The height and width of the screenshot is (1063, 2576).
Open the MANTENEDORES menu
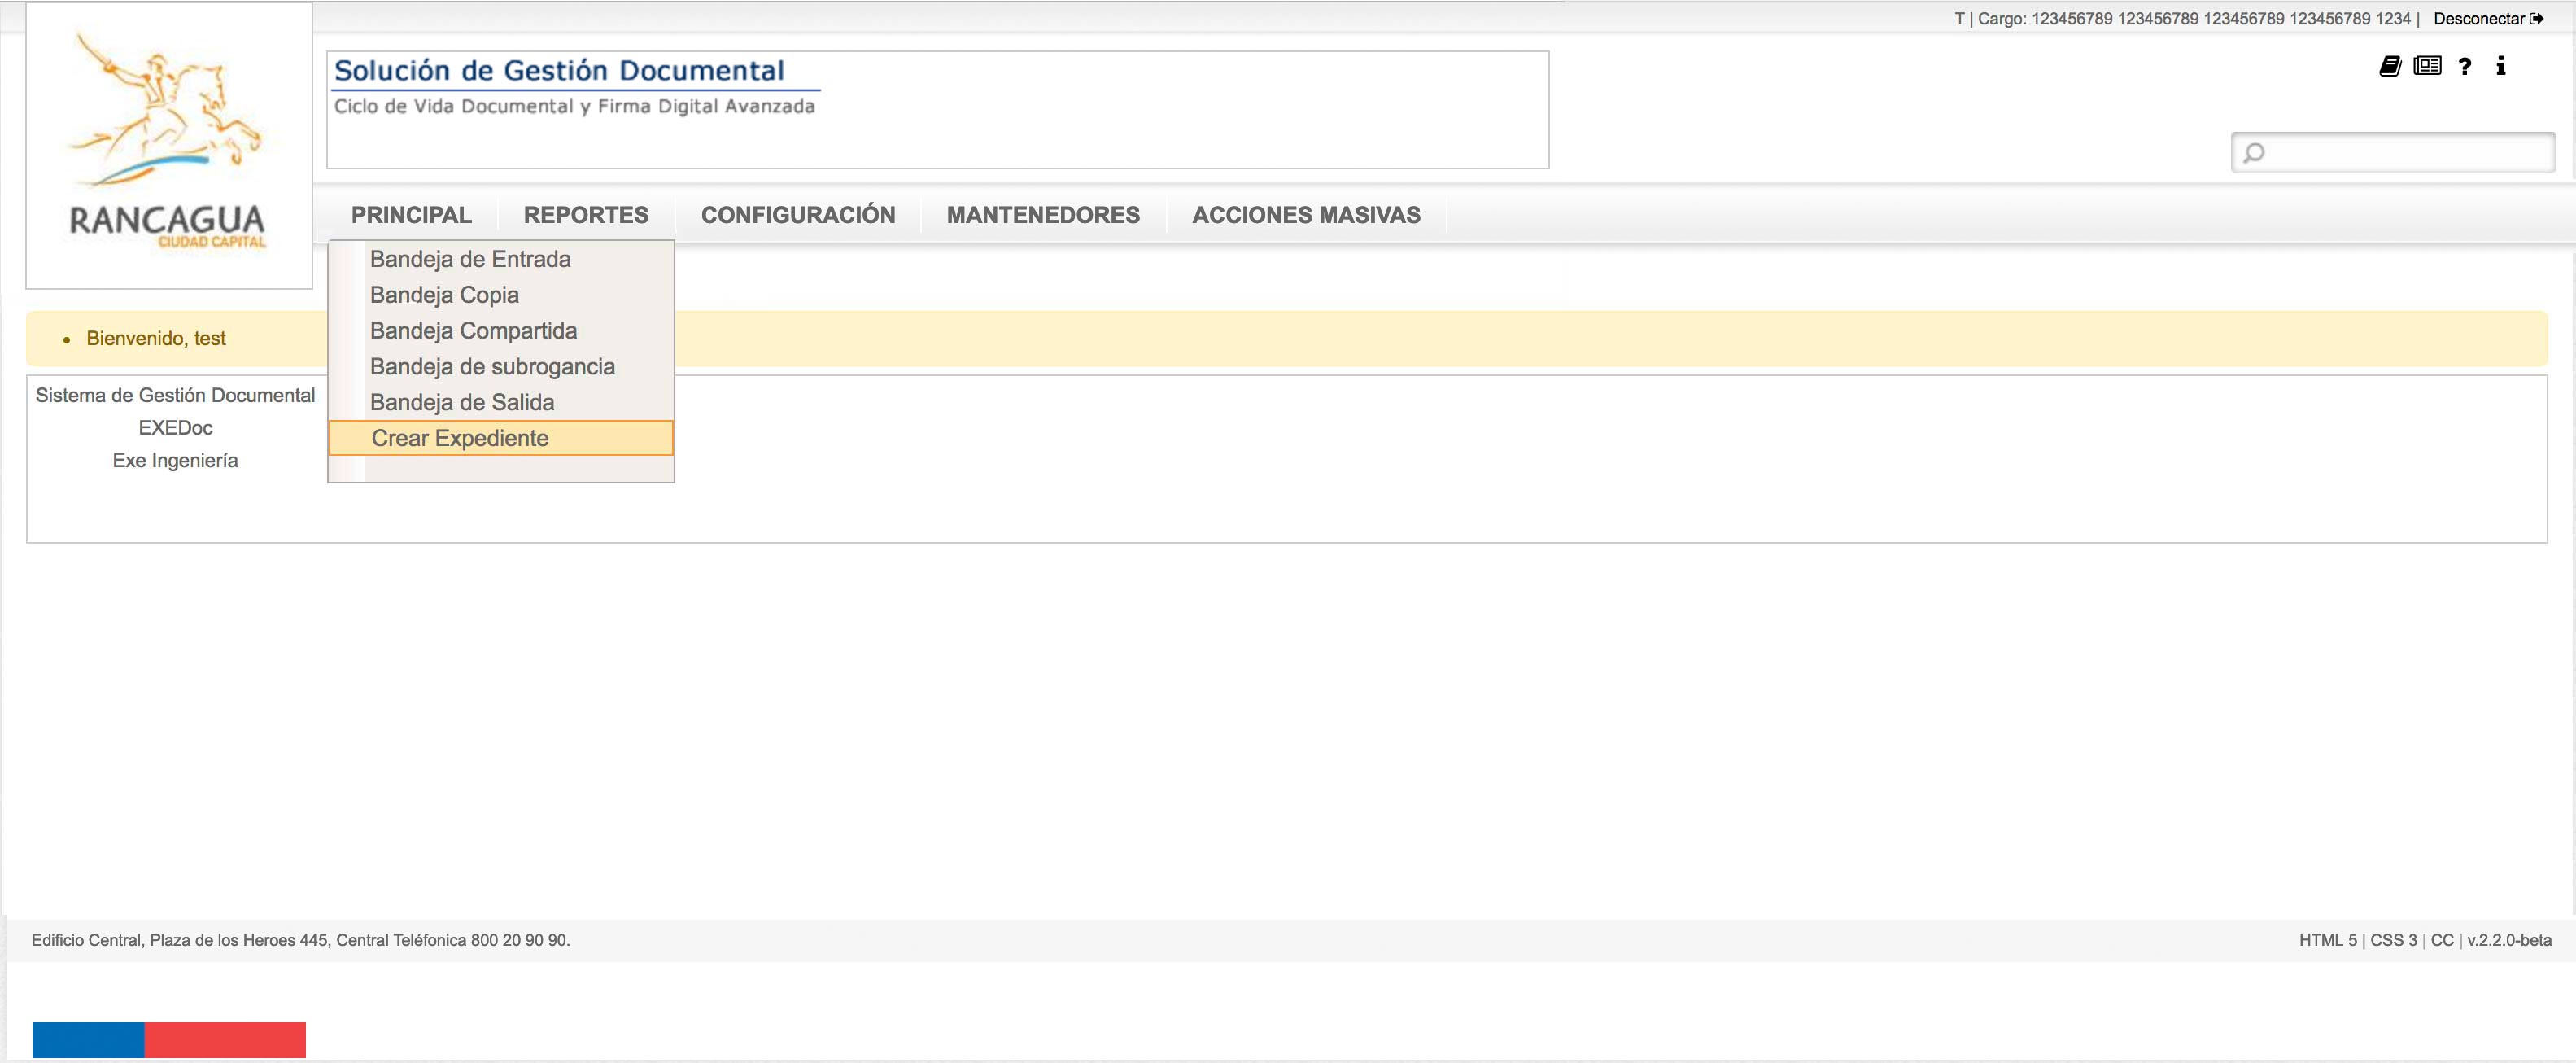coord(1043,215)
